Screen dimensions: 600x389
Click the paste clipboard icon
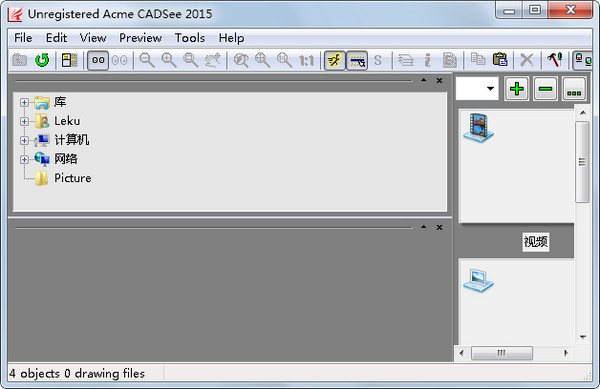click(500, 60)
